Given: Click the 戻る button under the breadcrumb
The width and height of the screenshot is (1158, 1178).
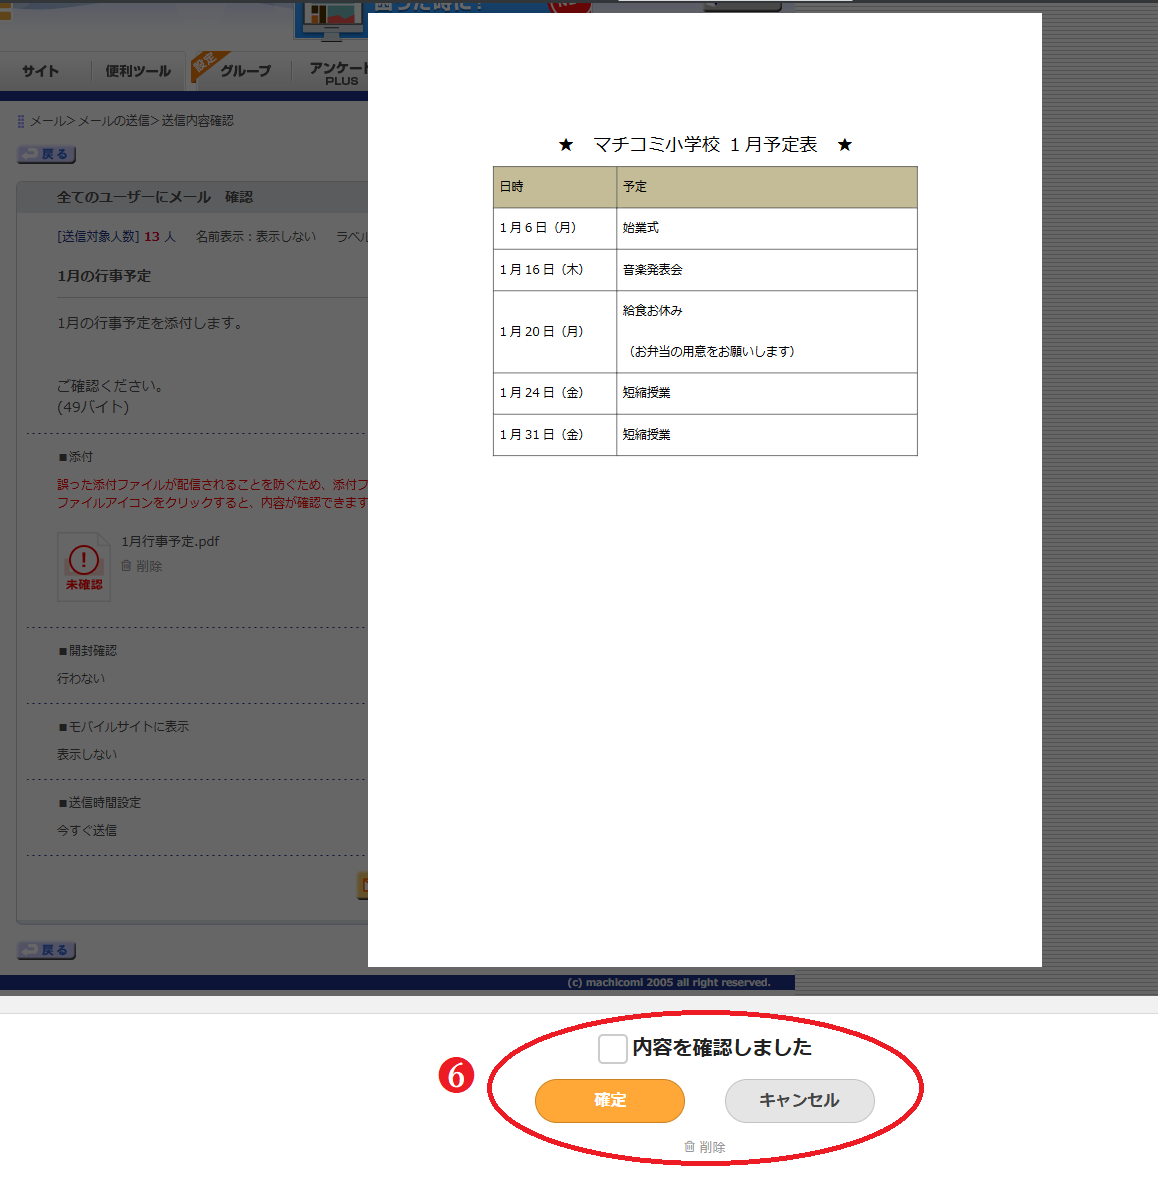Looking at the screenshot, I should pyautogui.click(x=47, y=154).
